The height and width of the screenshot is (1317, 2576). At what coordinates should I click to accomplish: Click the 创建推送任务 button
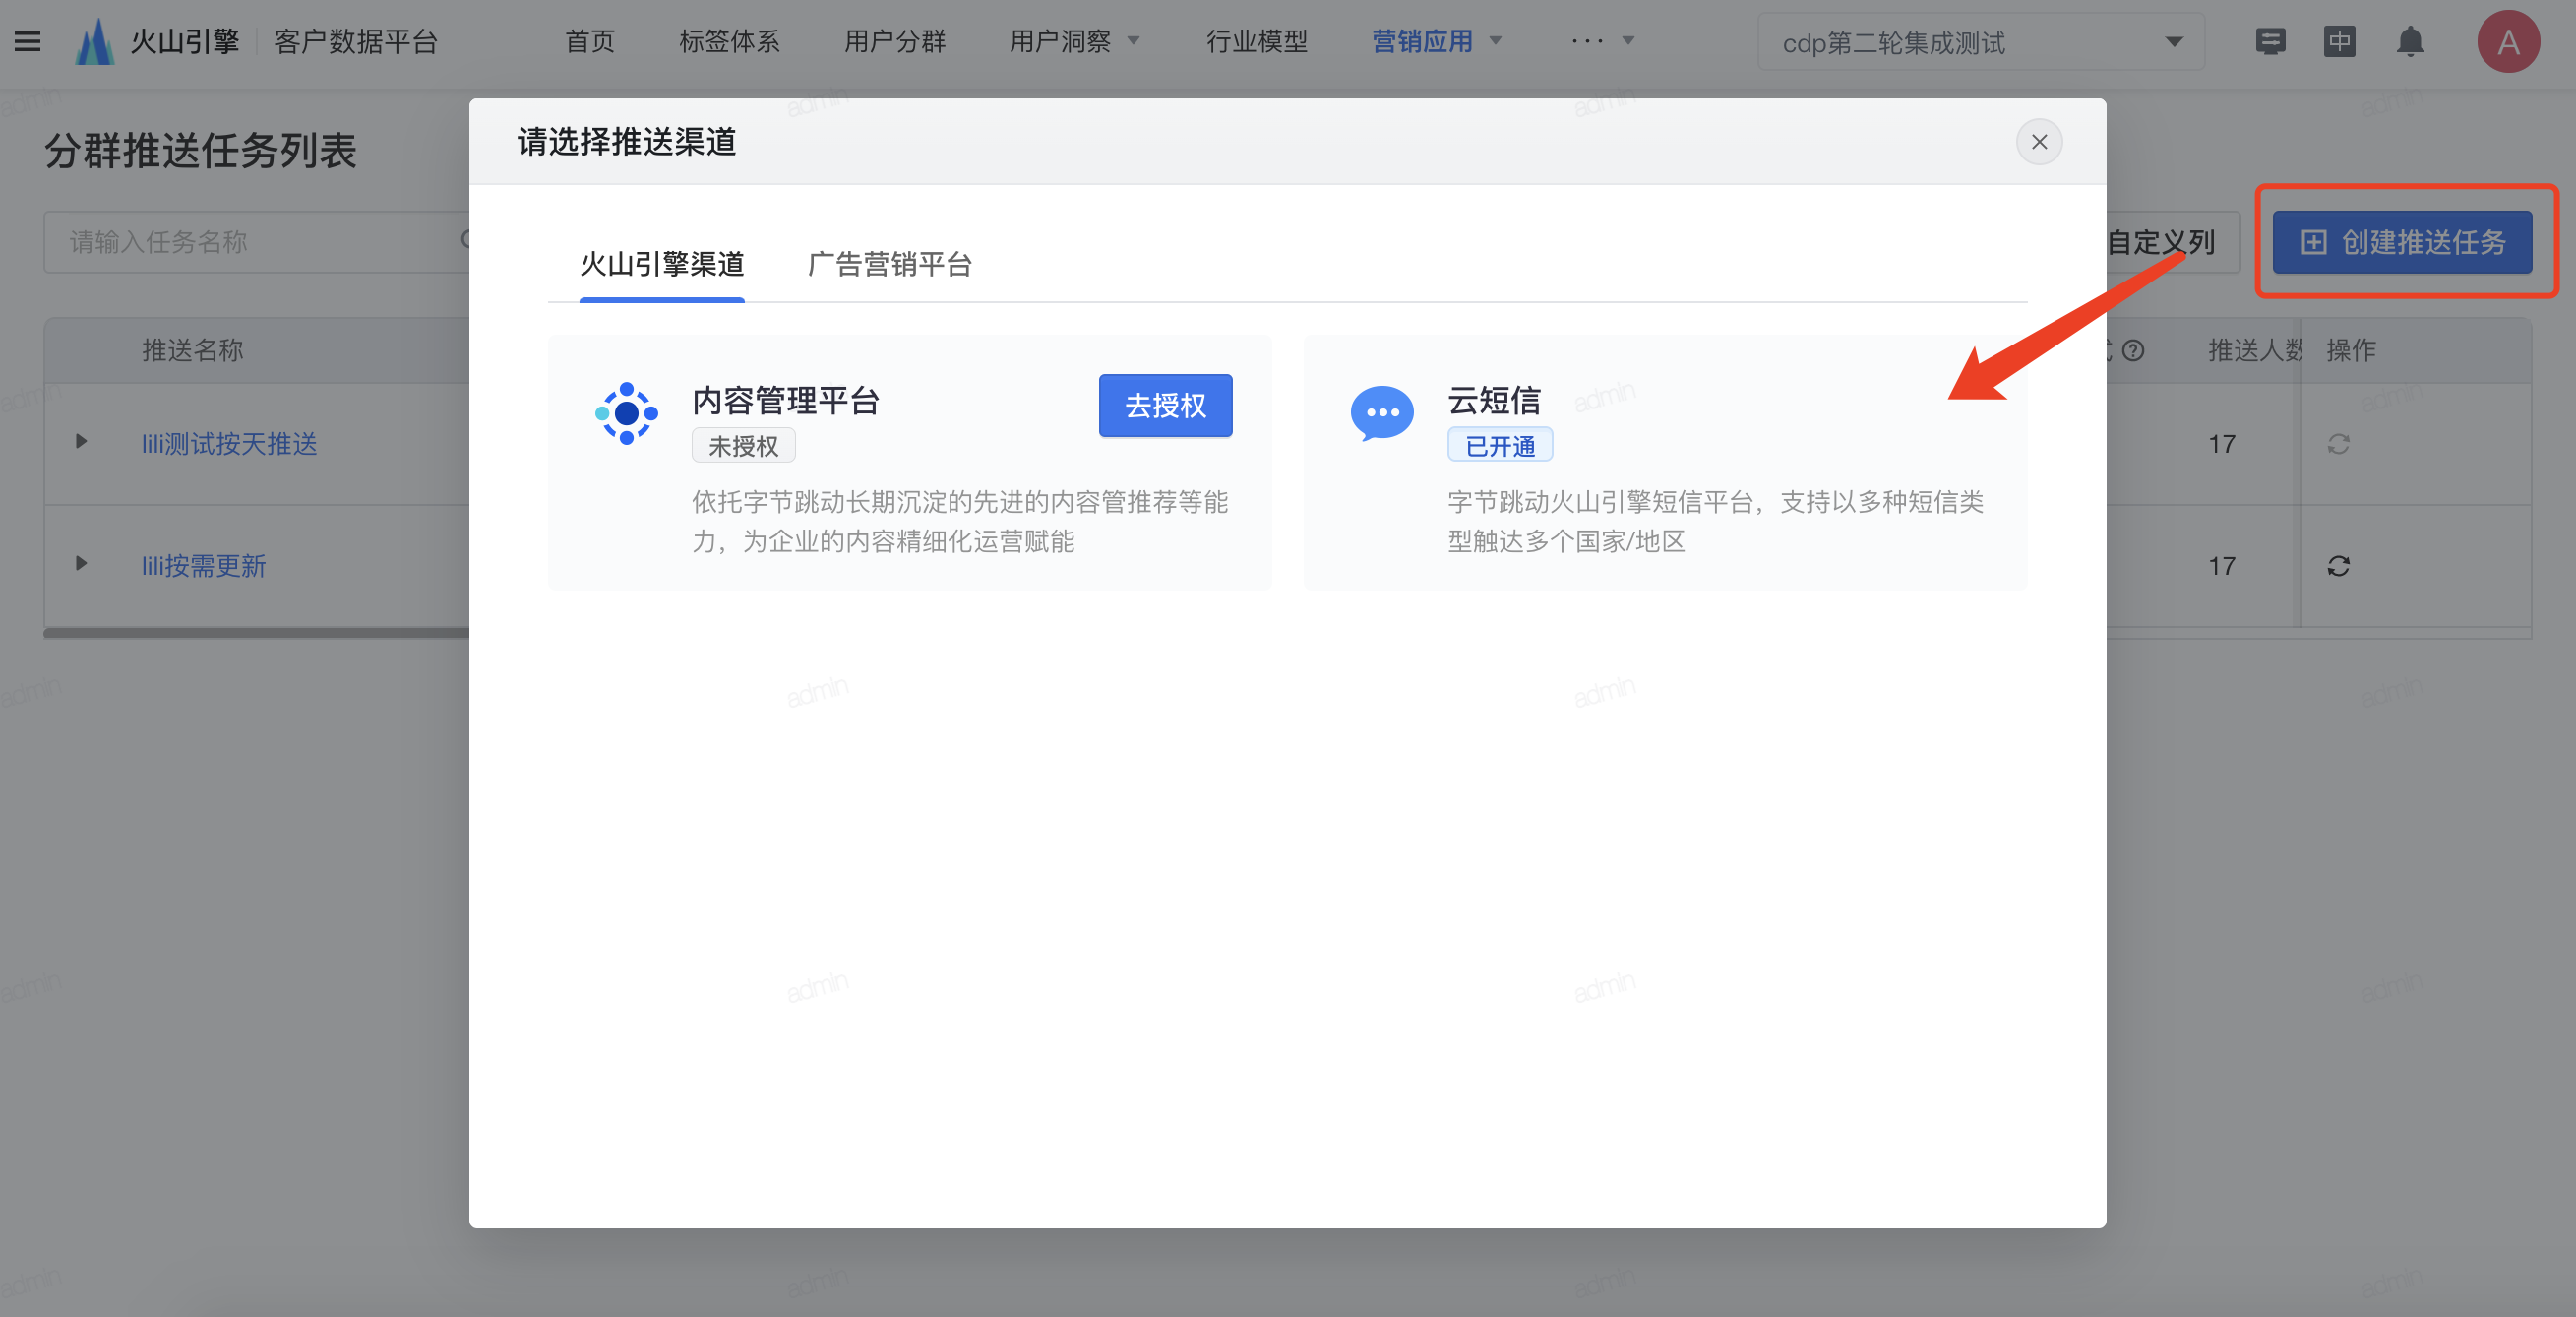click(x=2401, y=241)
